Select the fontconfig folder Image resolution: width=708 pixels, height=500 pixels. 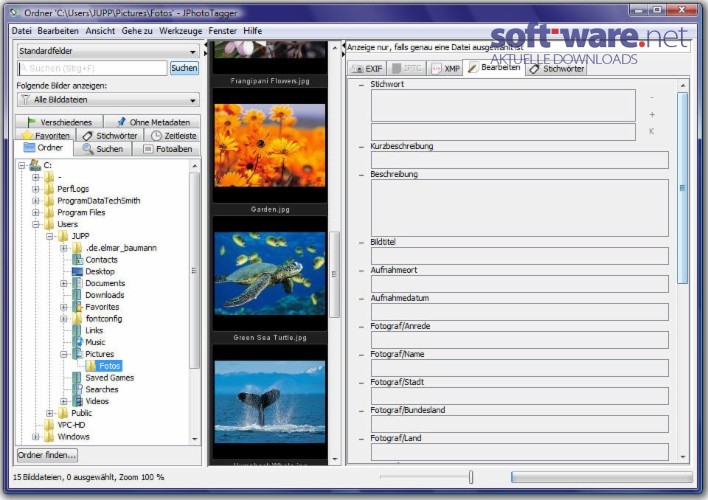104,318
